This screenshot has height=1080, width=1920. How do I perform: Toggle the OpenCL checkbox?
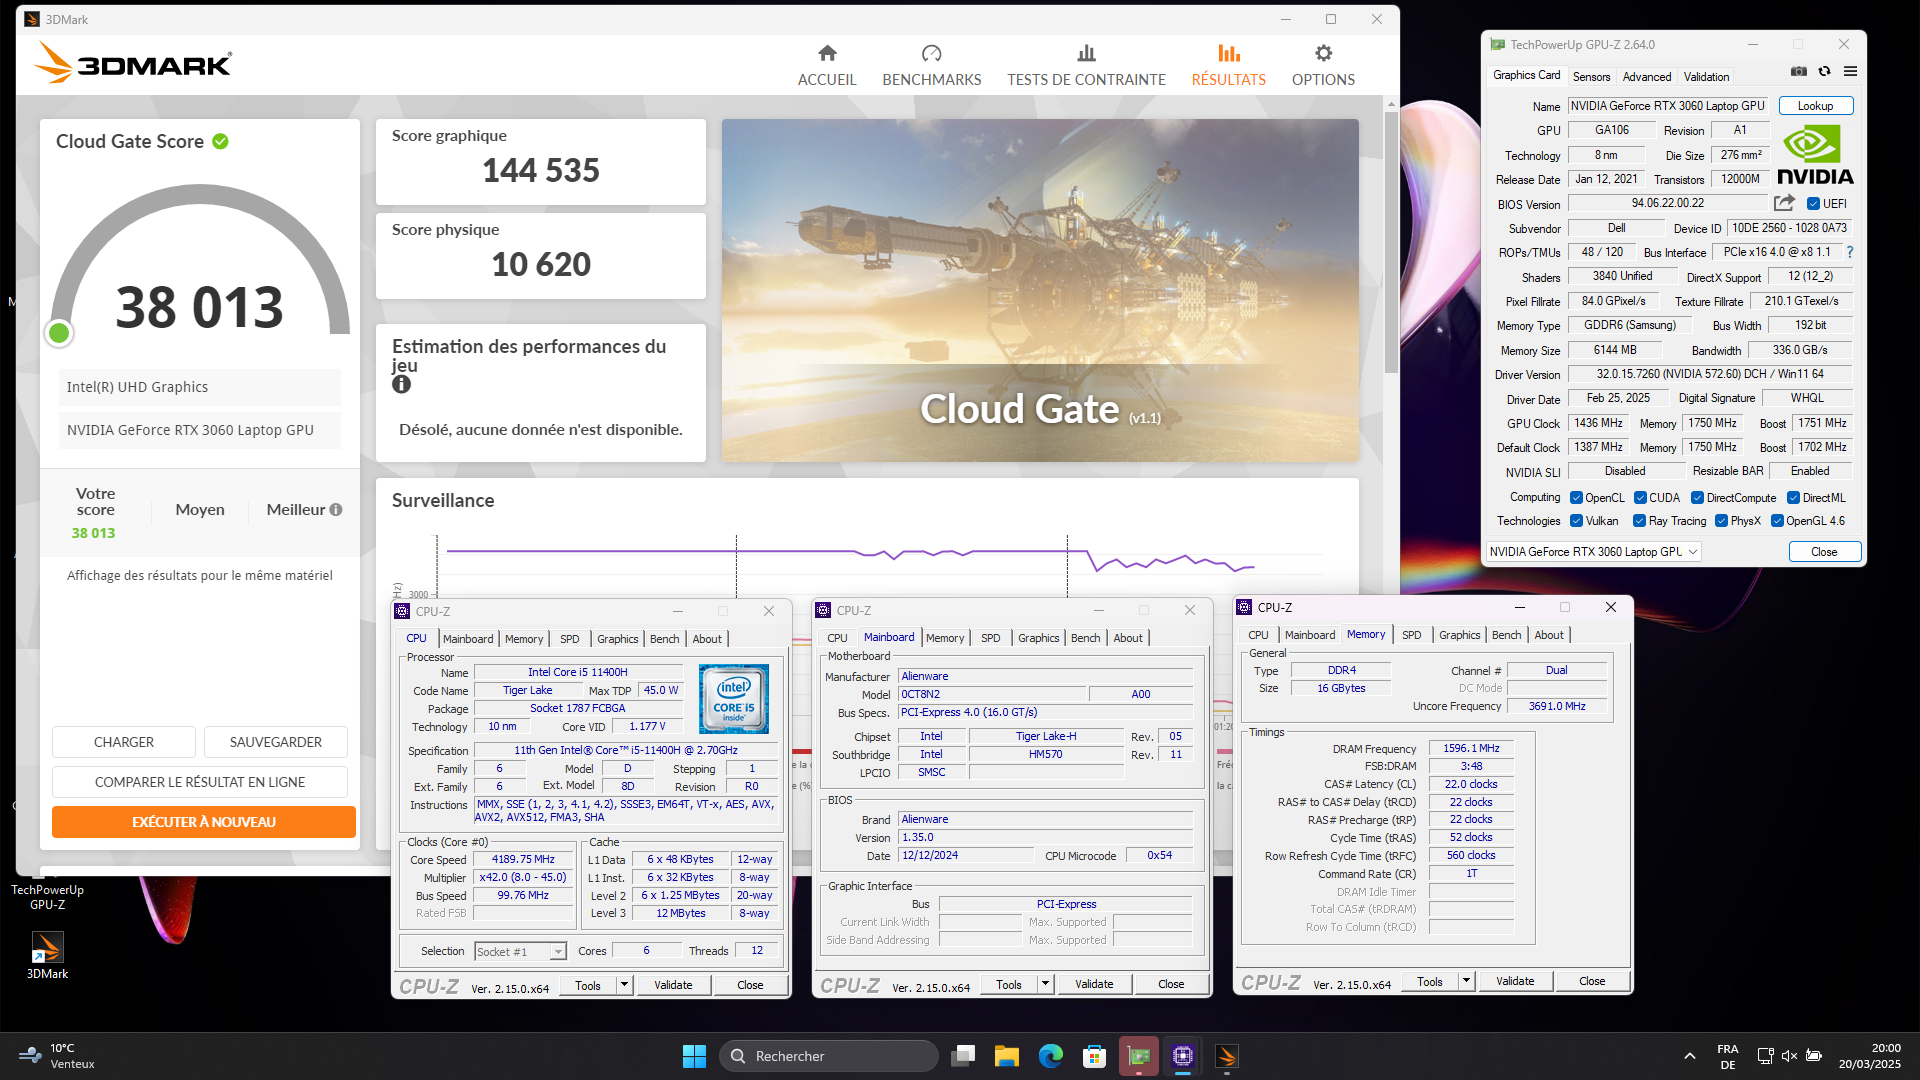pos(1576,498)
